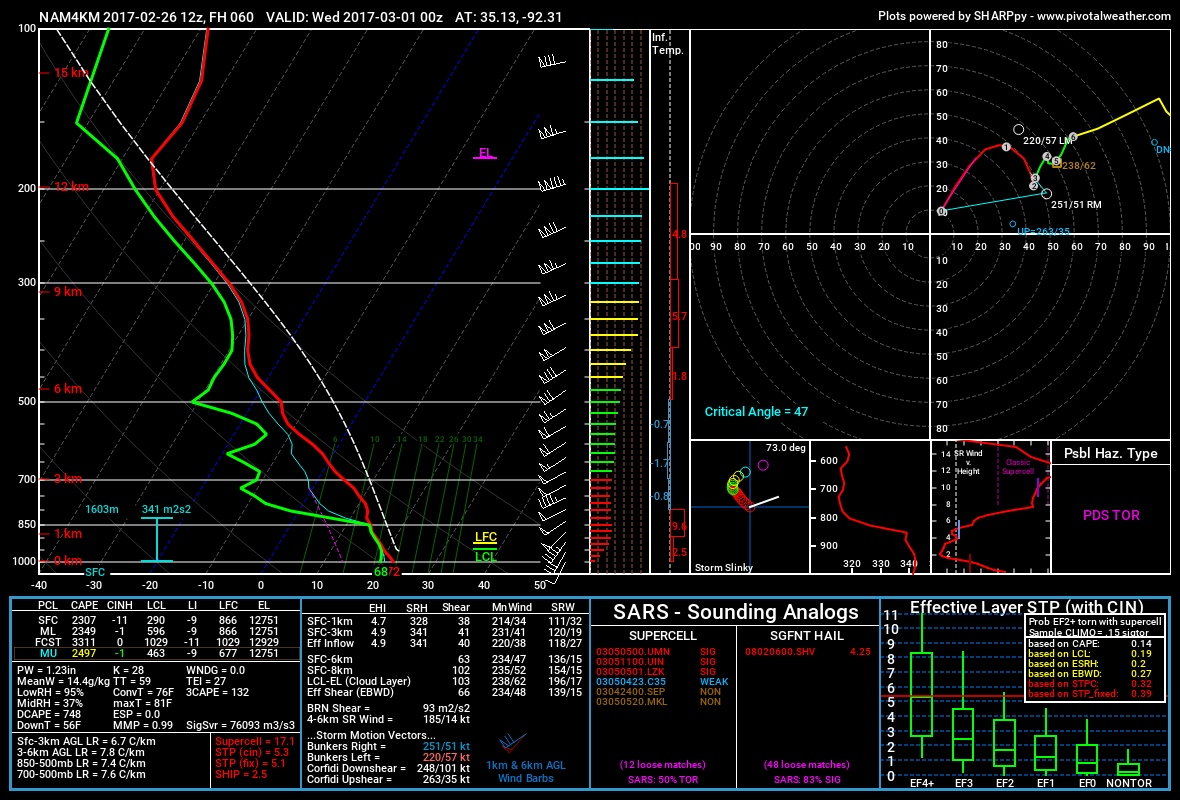Image resolution: width=1180 pixels, height=800 pixels.
Task: Click the 'Corfidi Downshear =' row label
Action: 357,768
